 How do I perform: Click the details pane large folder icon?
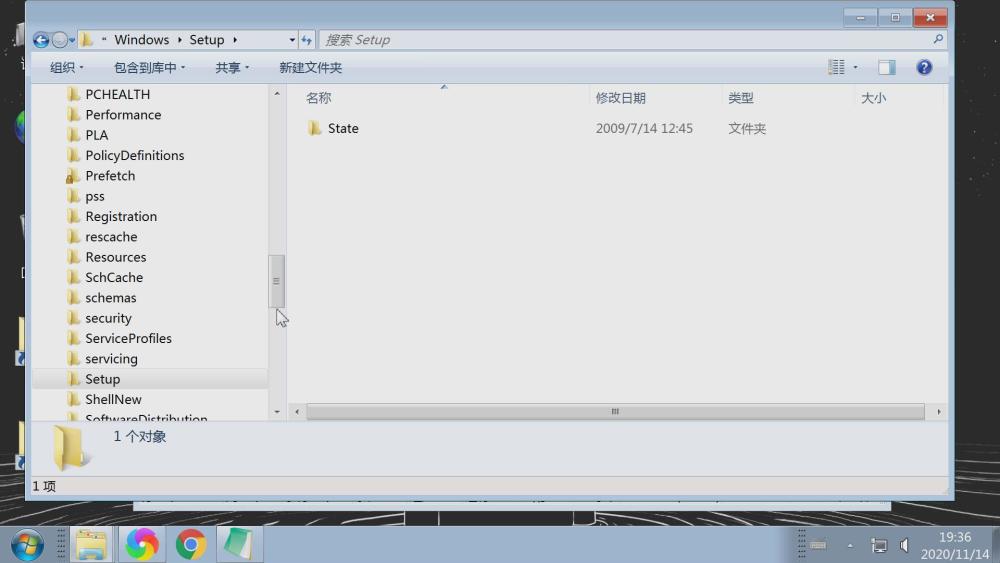[70, 448]
